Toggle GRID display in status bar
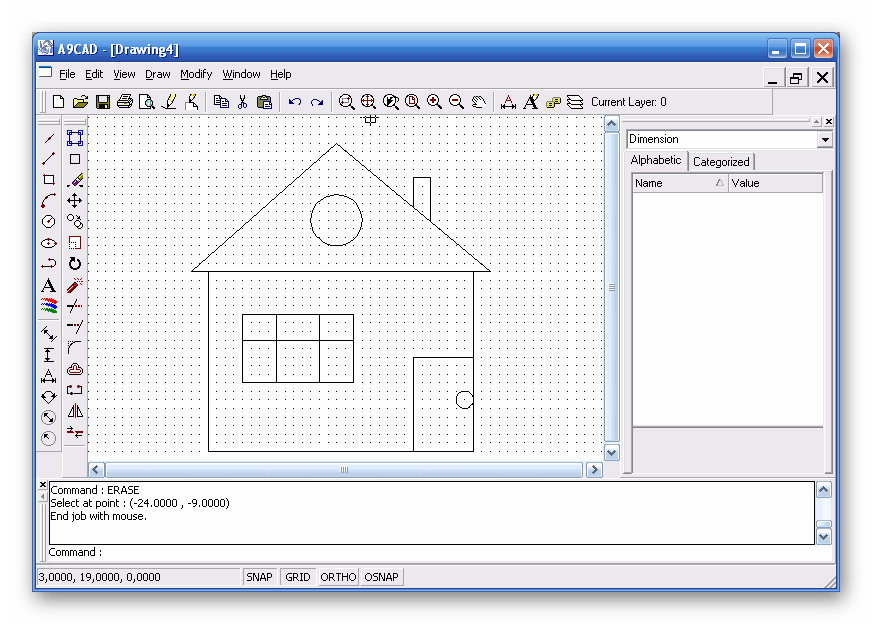Viewport: 872px width, 624px height. [x=298, y=577]
